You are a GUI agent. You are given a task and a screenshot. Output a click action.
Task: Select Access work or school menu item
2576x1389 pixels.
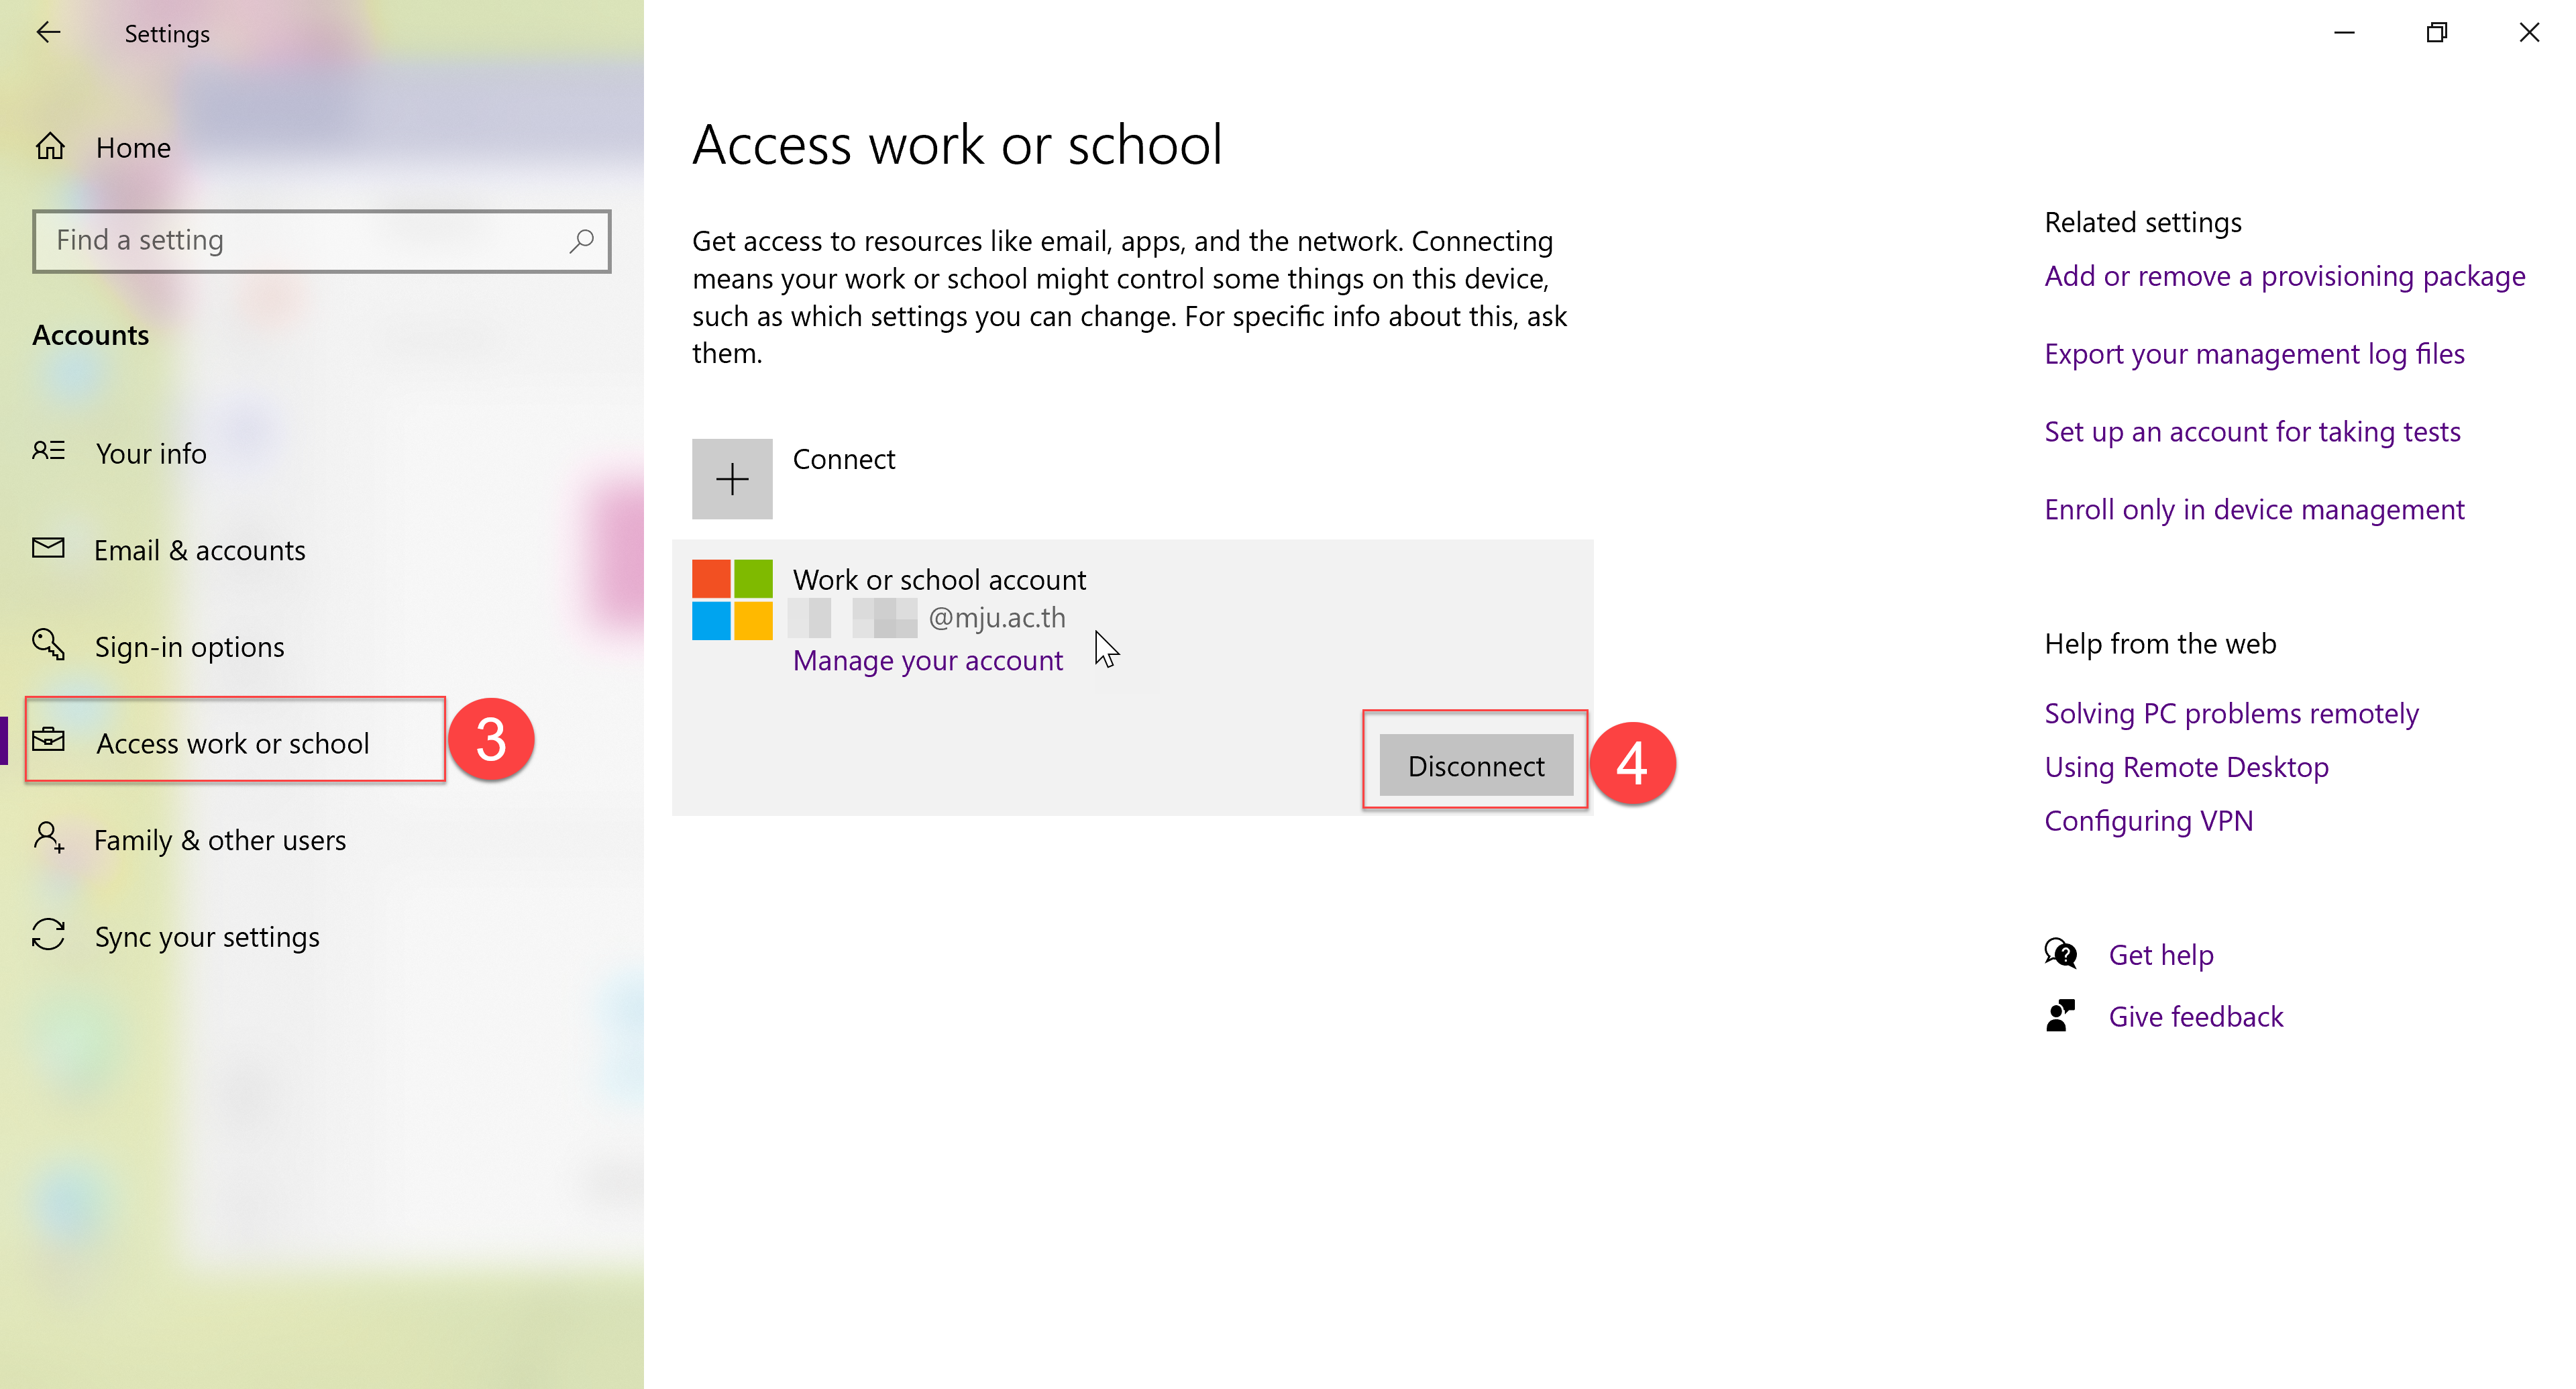[232, 743]
